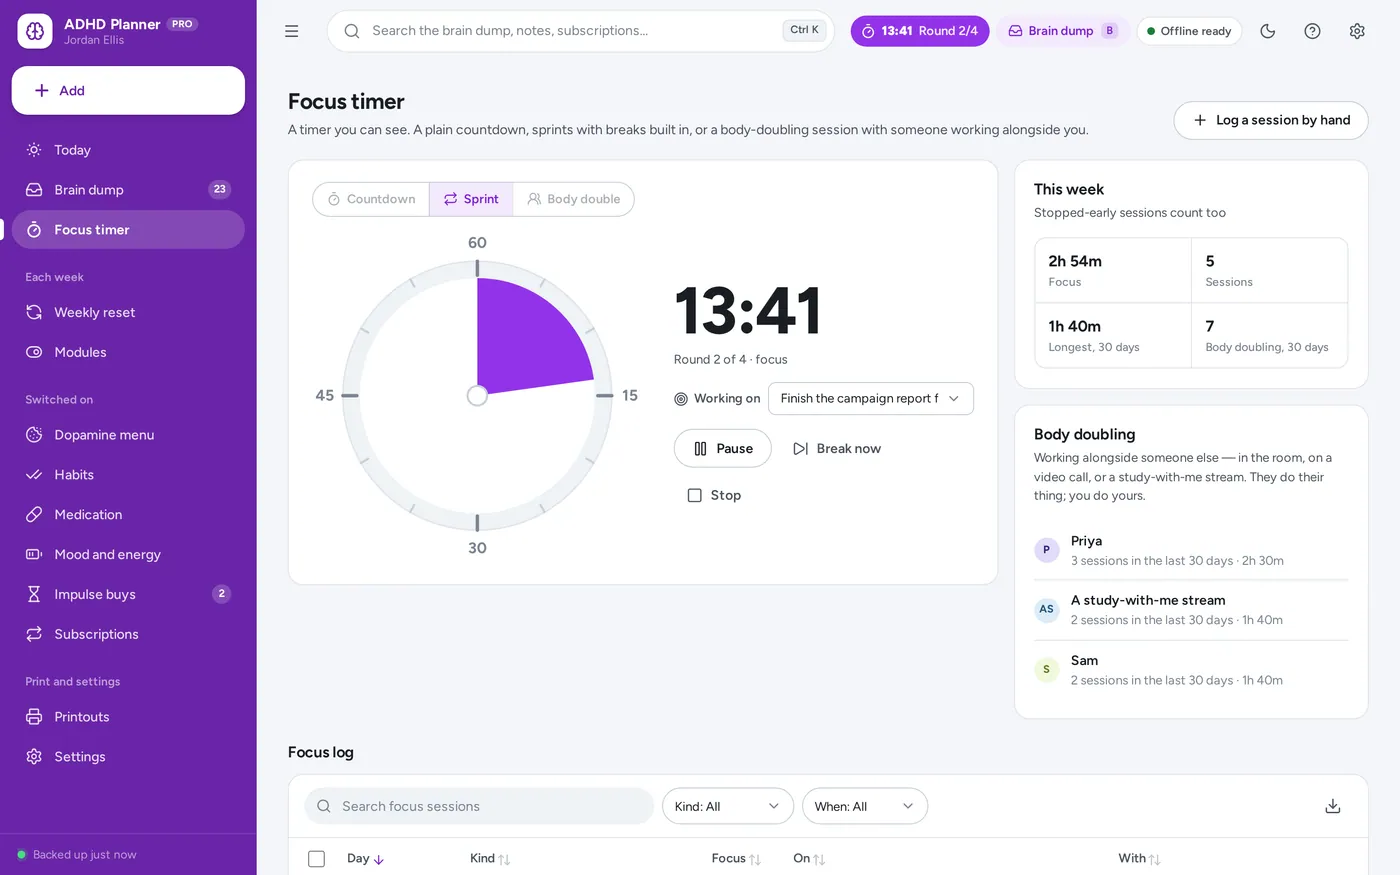The width and height of the screenshot is (1400, 875).
Task: Sort focus log by Kind column
Action: coord(490,859)
